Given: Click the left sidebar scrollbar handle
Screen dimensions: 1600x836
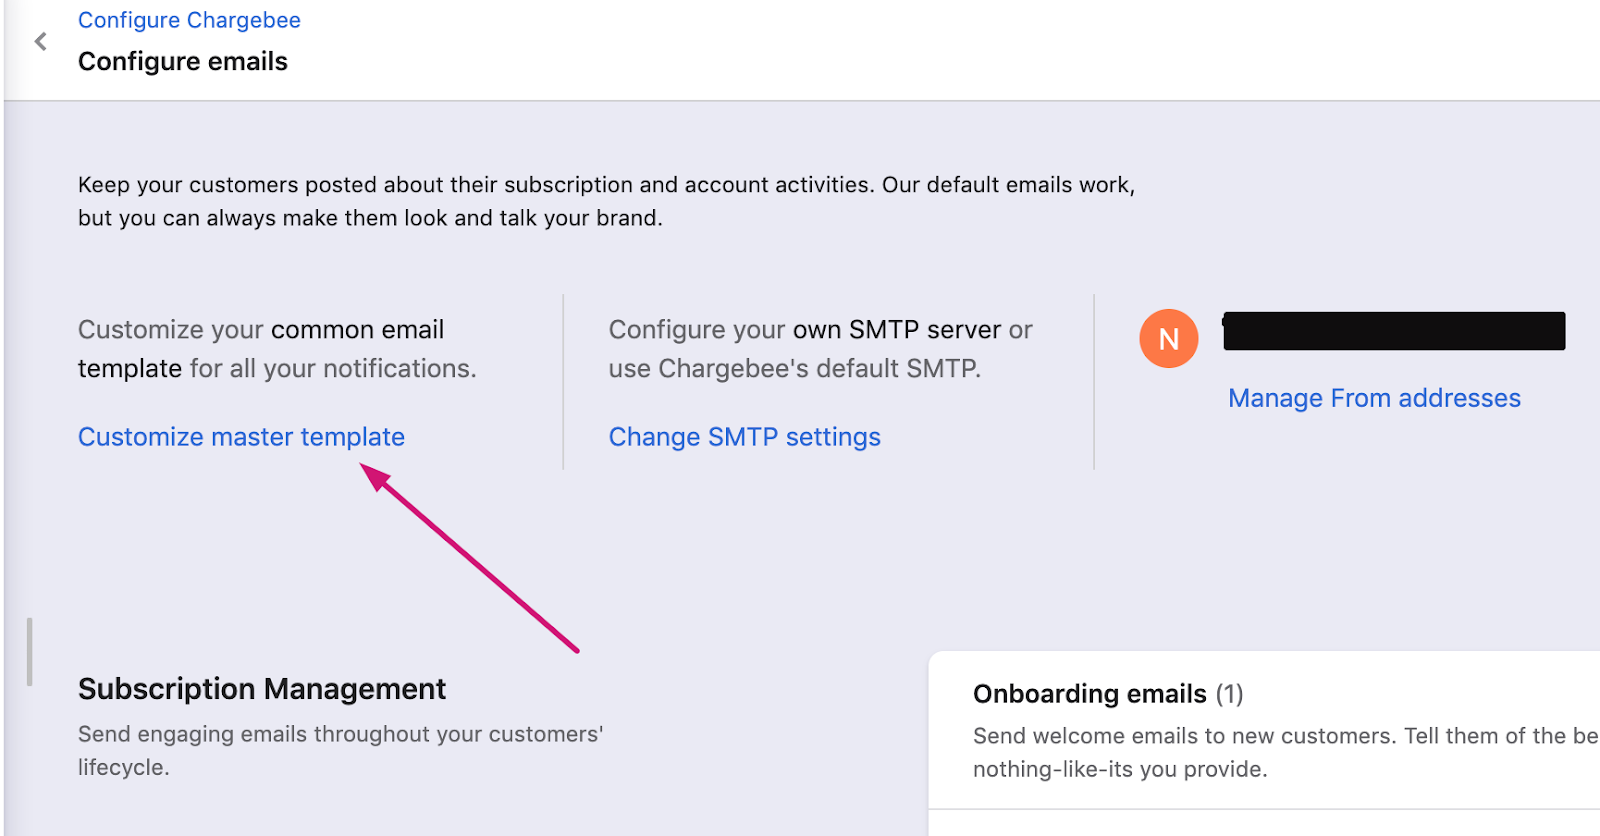Looking at the screenshot, I should 30,652.
